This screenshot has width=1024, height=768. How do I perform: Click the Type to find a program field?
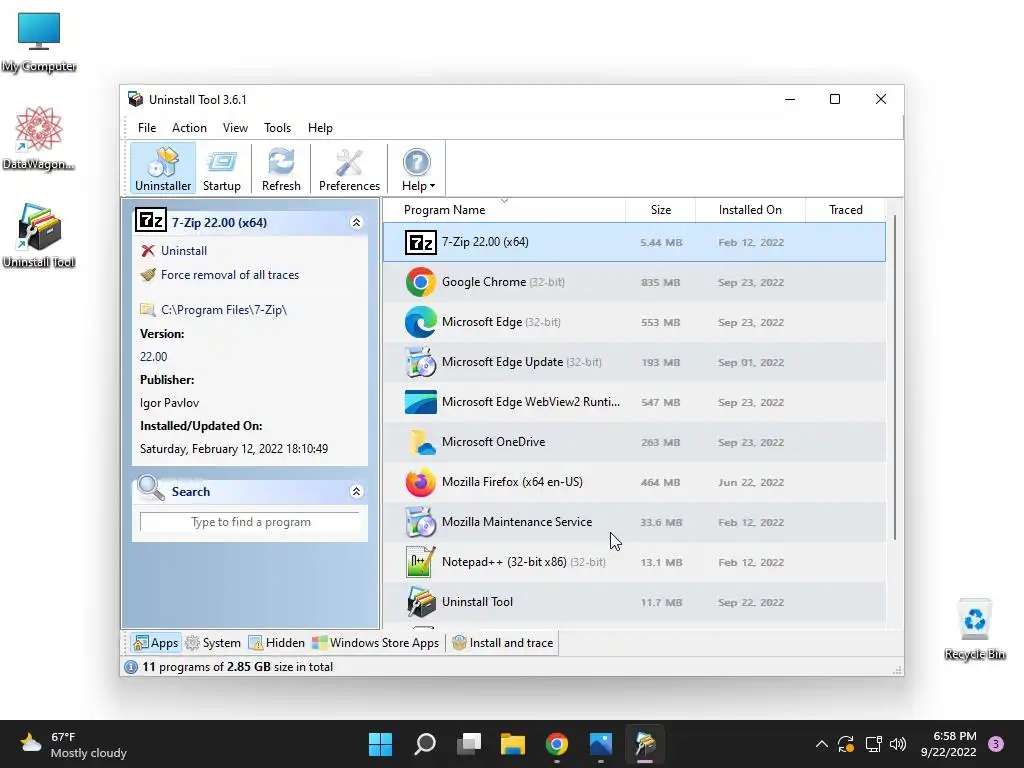coord(250,522)
